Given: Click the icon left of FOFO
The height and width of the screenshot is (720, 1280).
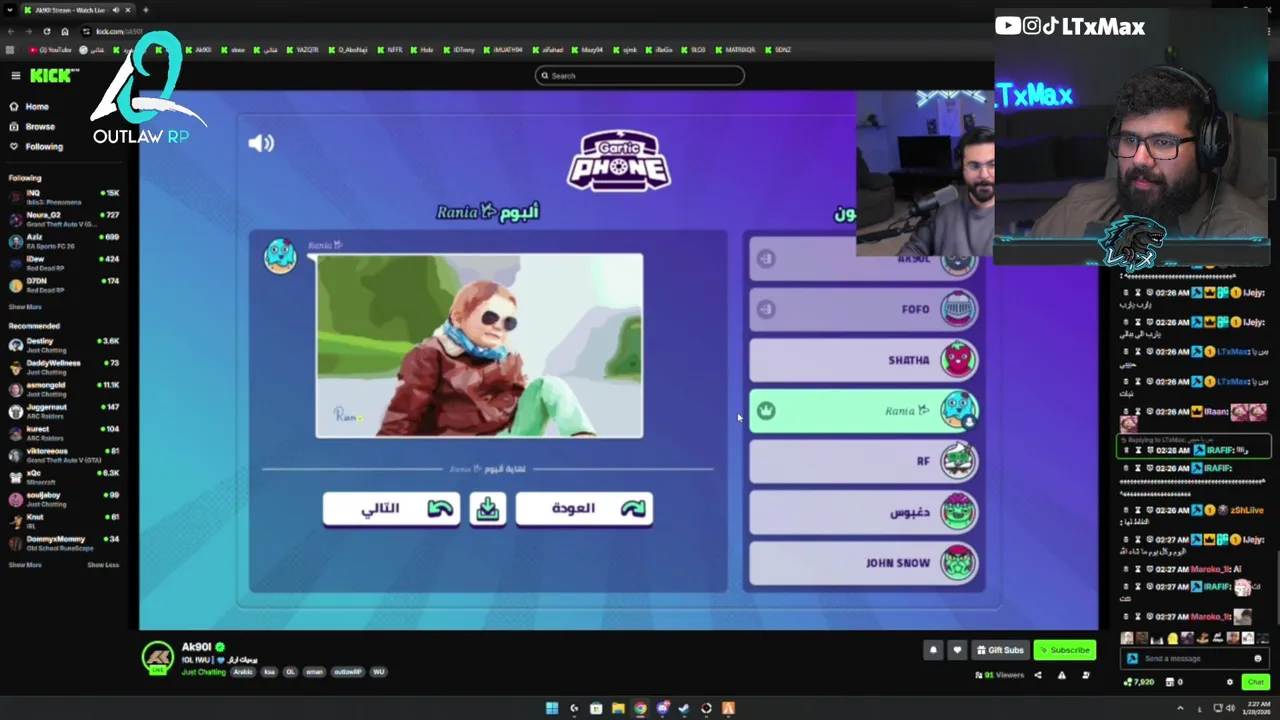Looking at the screenshot, I should (766, 309).
